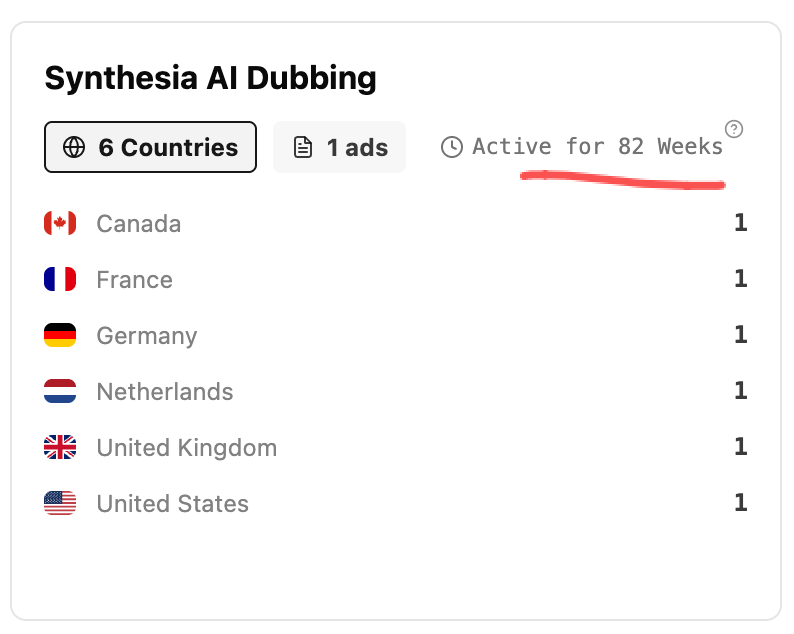Click the help question mark icon

click(x=734, y=129)
